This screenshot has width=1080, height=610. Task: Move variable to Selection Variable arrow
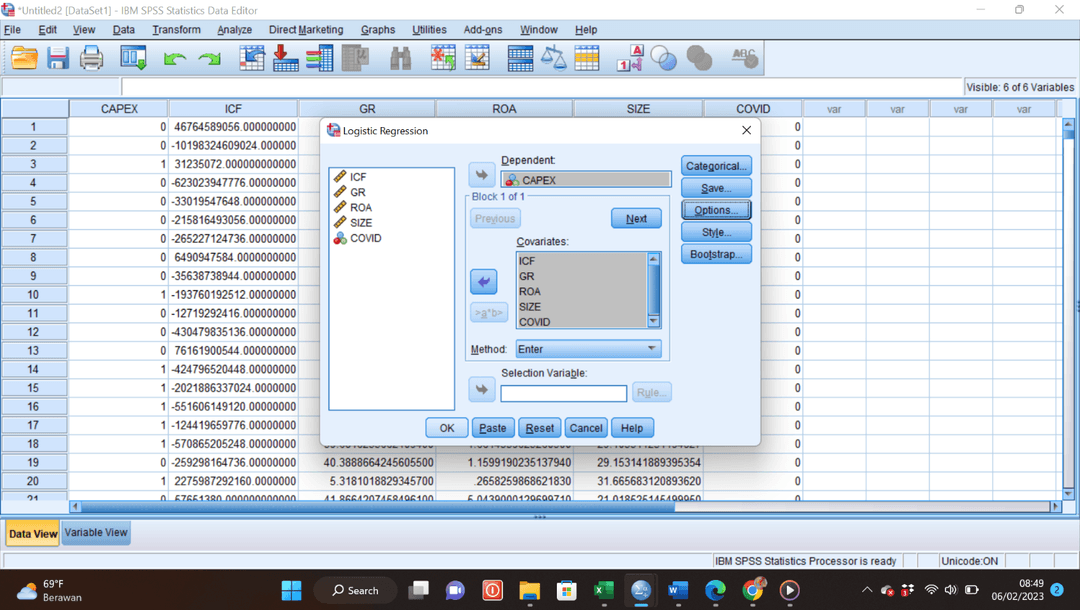tap(481, 390)
